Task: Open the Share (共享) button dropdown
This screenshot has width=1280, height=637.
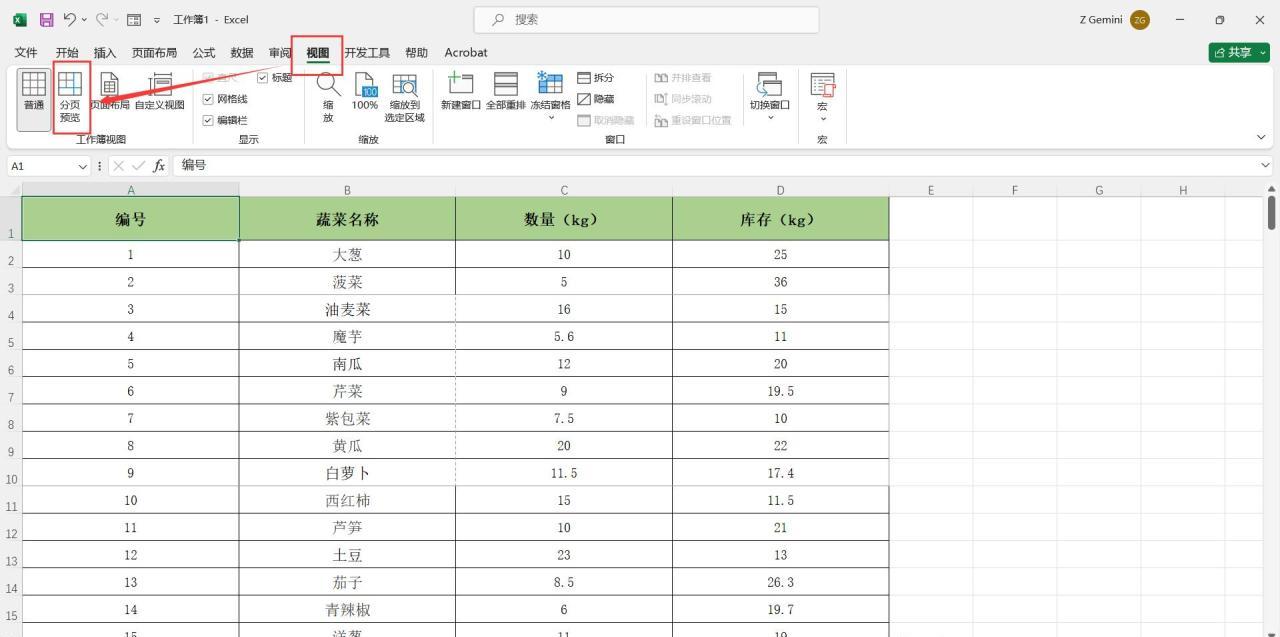Action: pyautogui.click(x=1263, y=53)
